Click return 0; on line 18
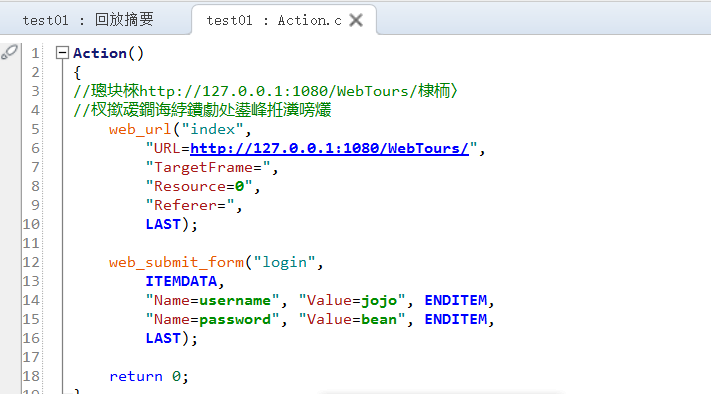Viewport: 711px width, 394px height. click(149, 376)
